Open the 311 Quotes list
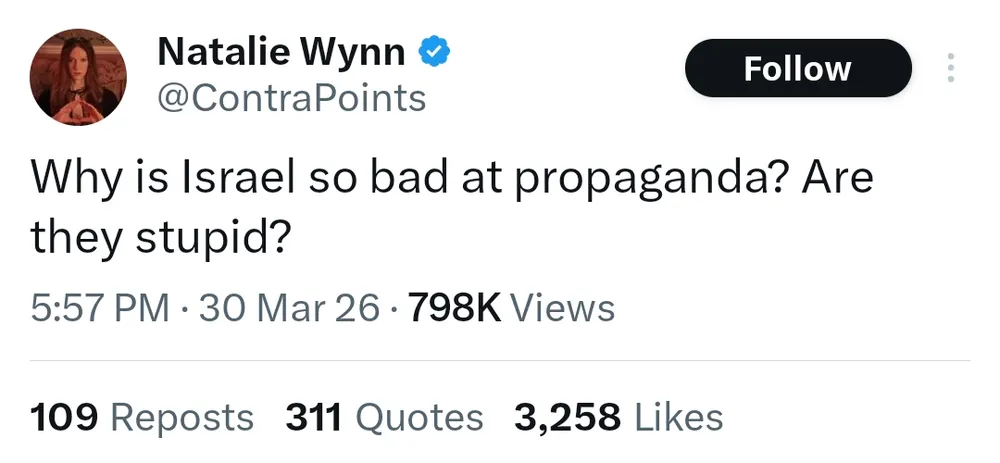Viewport: 1000px width, 463px height. tap(384, 417)
